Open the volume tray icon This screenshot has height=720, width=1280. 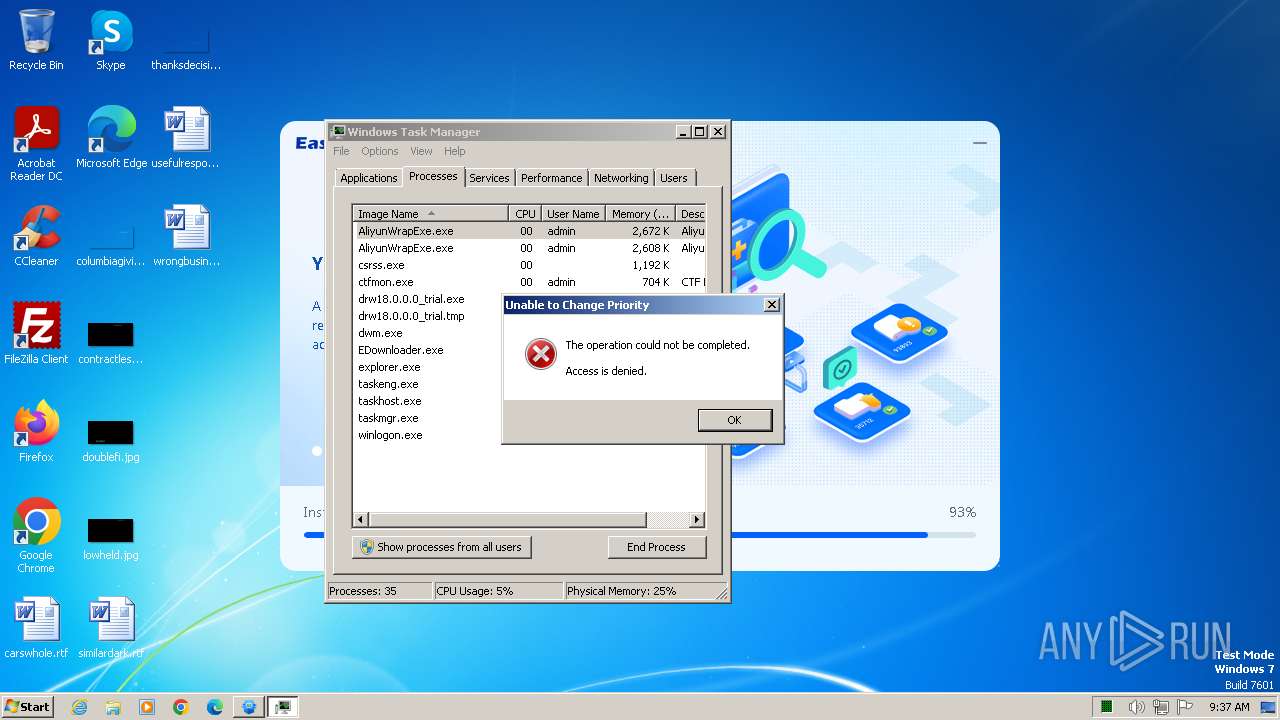pos(1137,707)
